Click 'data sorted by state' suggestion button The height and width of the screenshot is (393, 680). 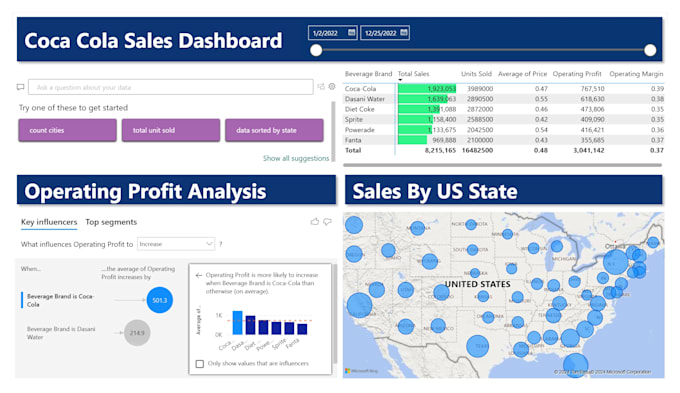tap(274, 130)
